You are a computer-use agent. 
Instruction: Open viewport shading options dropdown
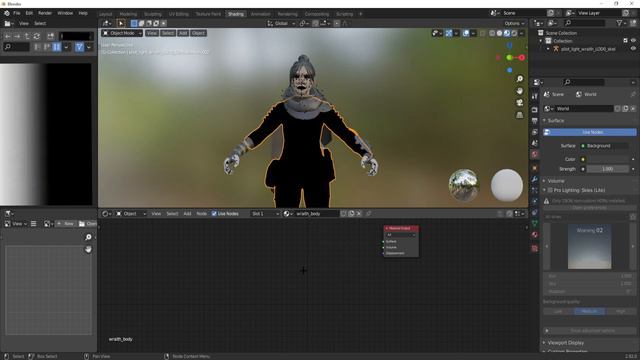[522, 33]
